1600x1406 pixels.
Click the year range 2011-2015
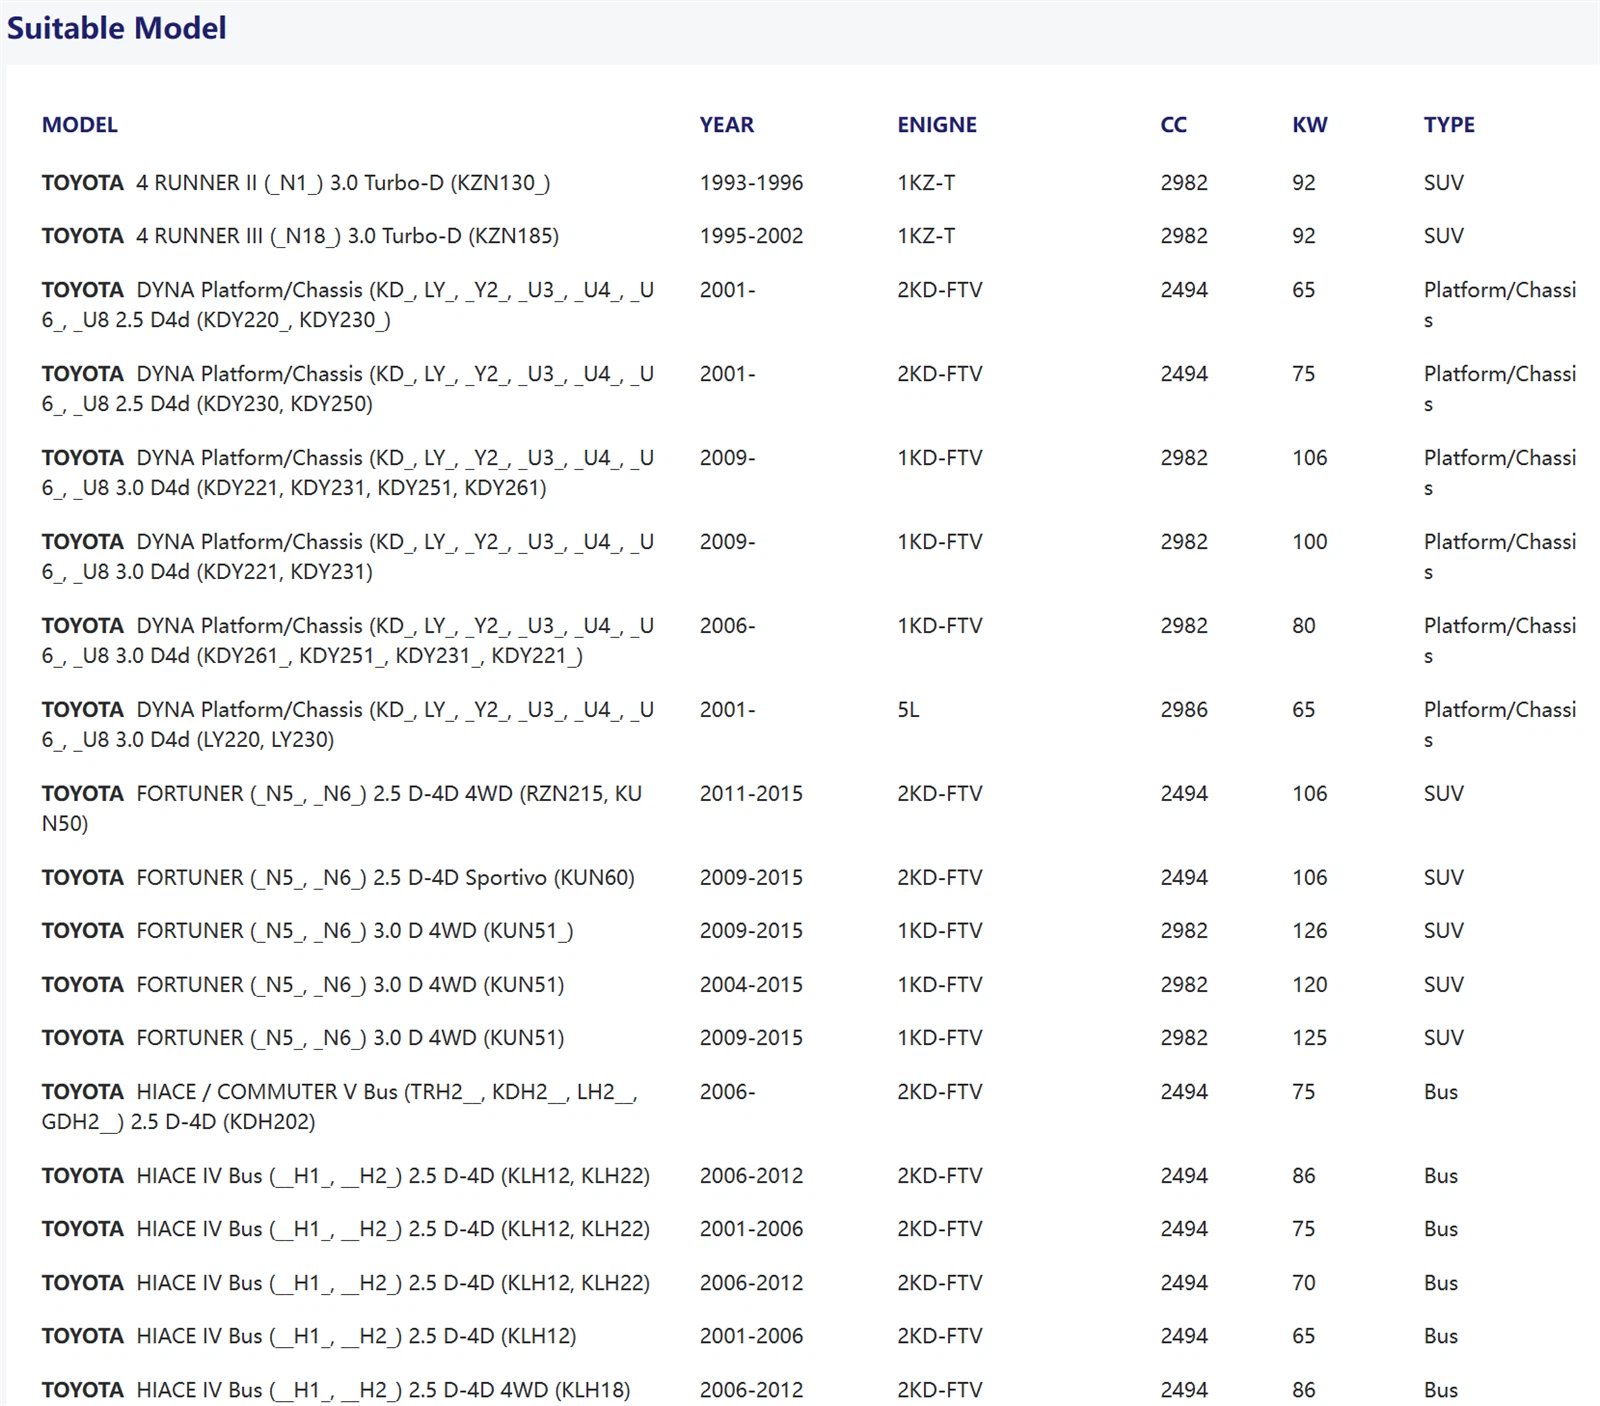[751, 794]
